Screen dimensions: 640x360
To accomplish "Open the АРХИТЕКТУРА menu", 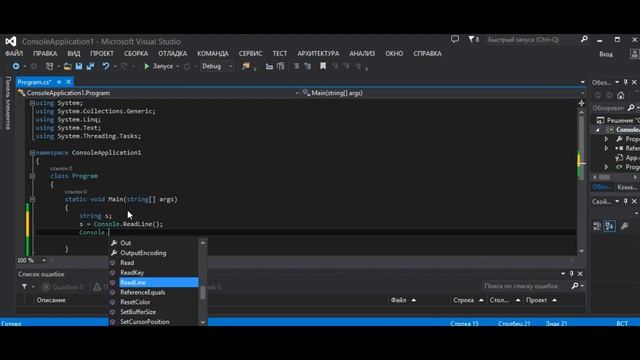I will point(318,53).
